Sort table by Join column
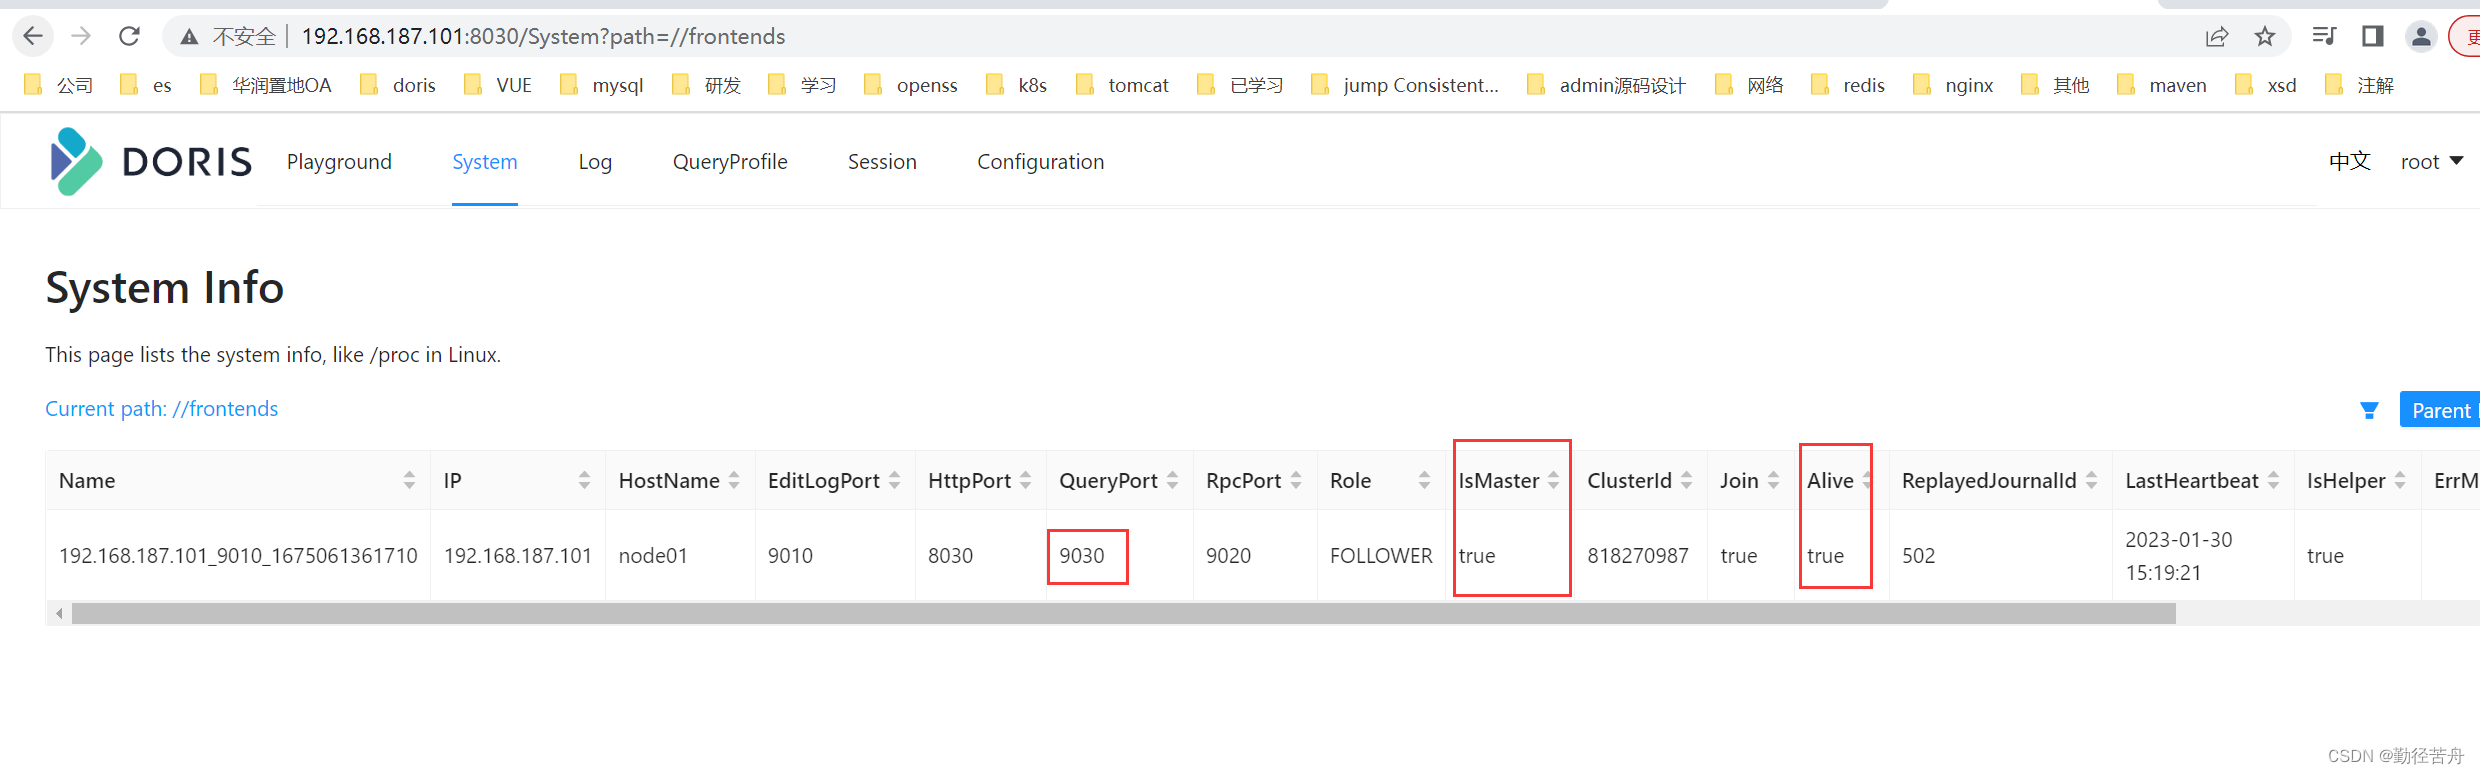This screenshot has width=2480, height=774. click(1773, 480)
